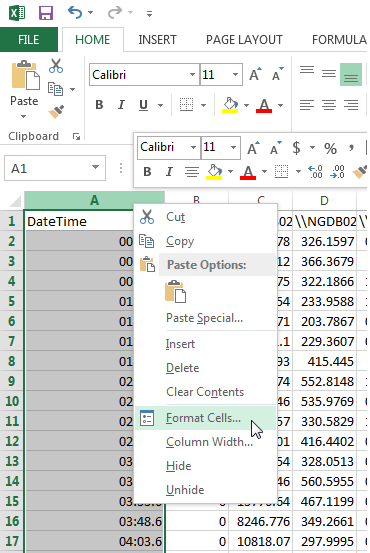Switch to the PAGE LAYOUT tab

(244, 40)
